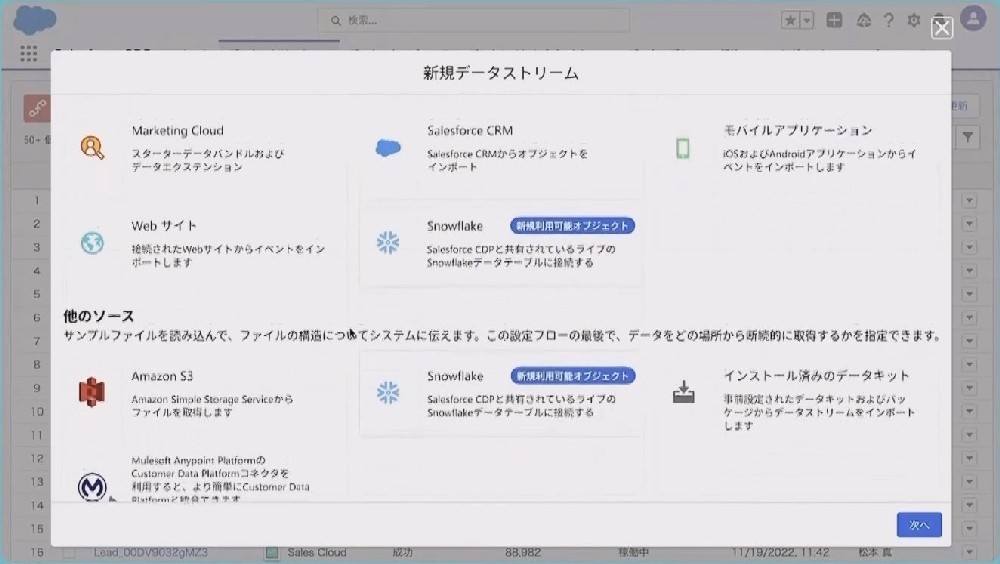This screenshot has height=564, width=1000.
Task: Click the インストール済みのデータキット title
Action: pyautogui.click(x=816, y=376)
